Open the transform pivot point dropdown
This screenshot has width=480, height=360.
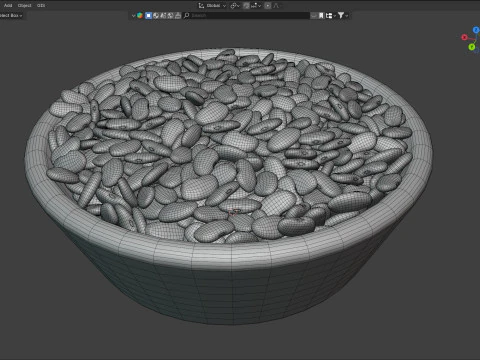pyautogui.click(x=235, y=6)
